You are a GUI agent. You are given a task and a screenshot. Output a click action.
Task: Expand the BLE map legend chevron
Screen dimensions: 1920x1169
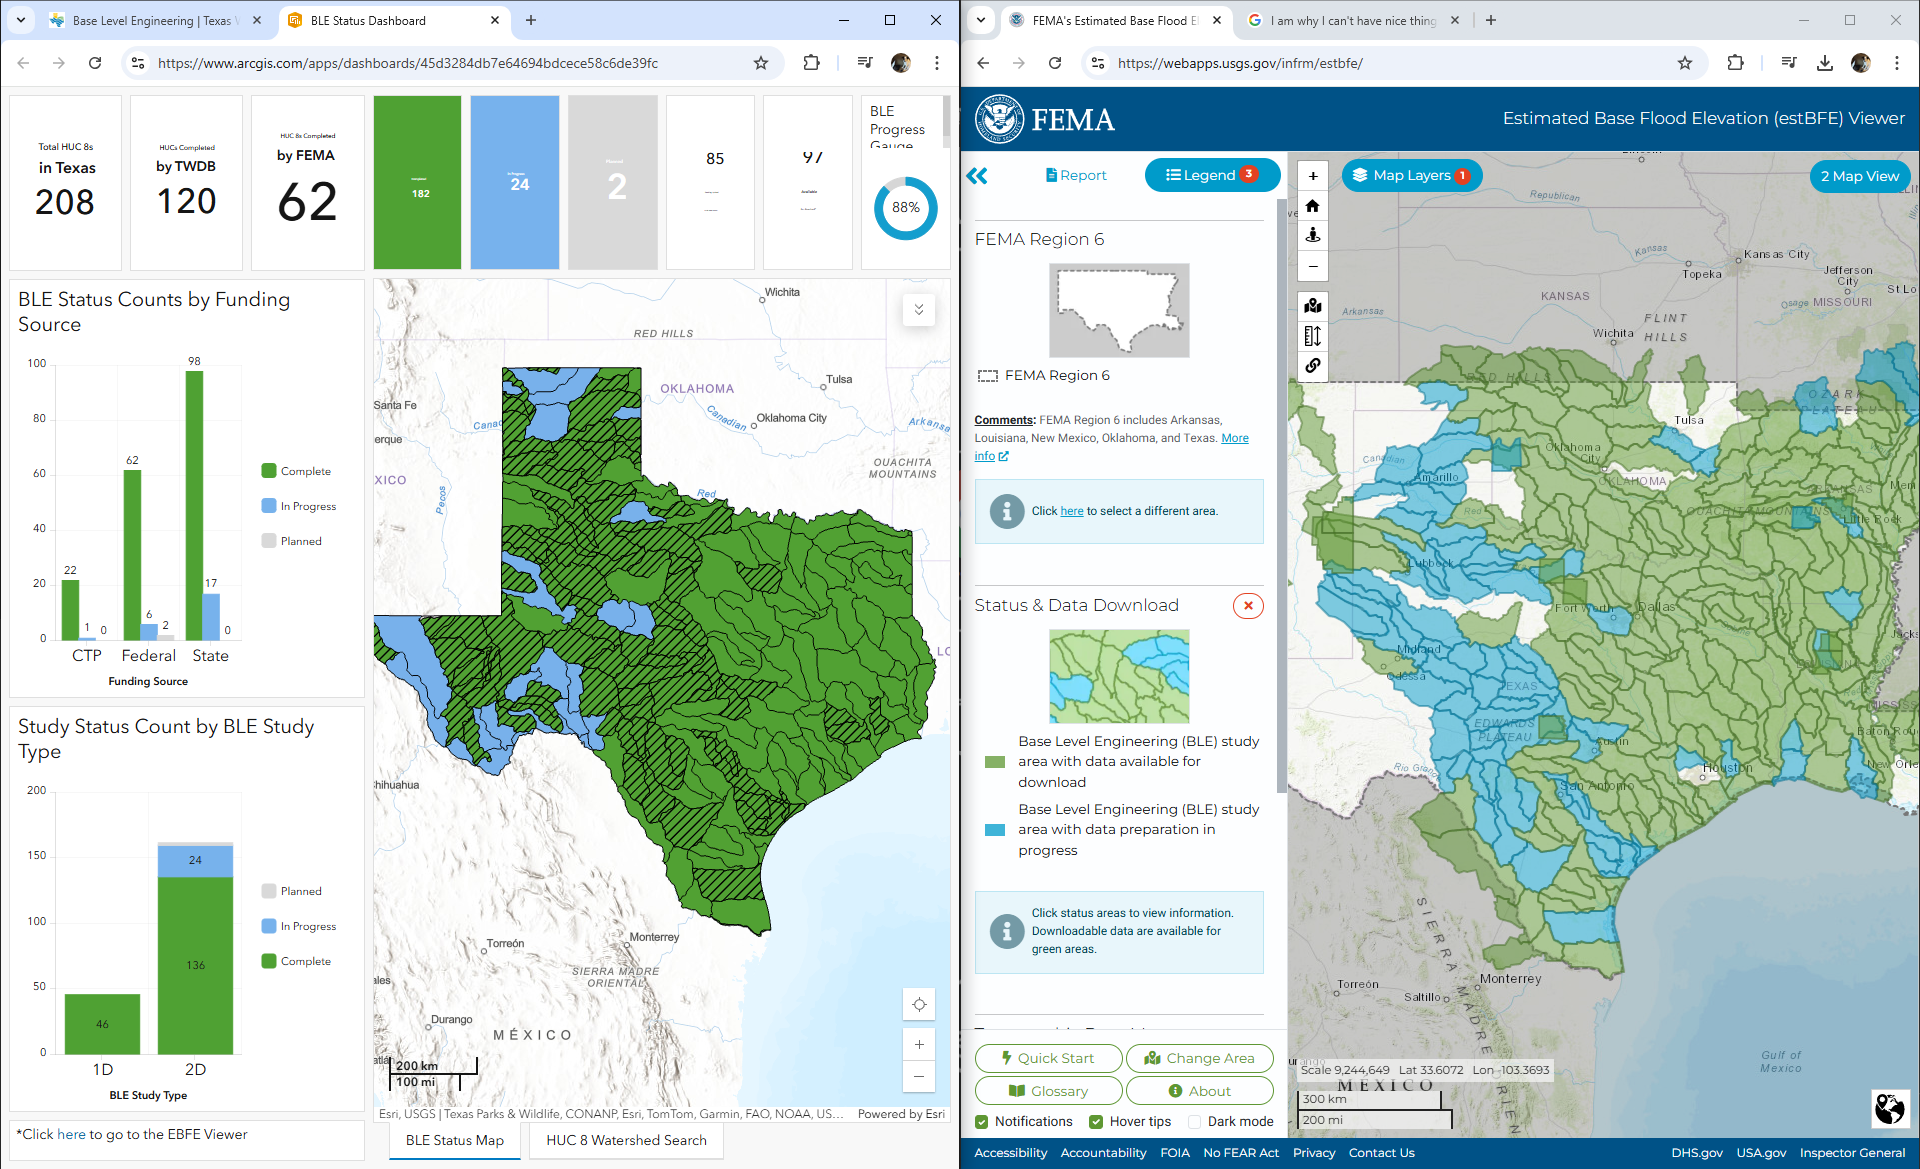tap(919, 309)
